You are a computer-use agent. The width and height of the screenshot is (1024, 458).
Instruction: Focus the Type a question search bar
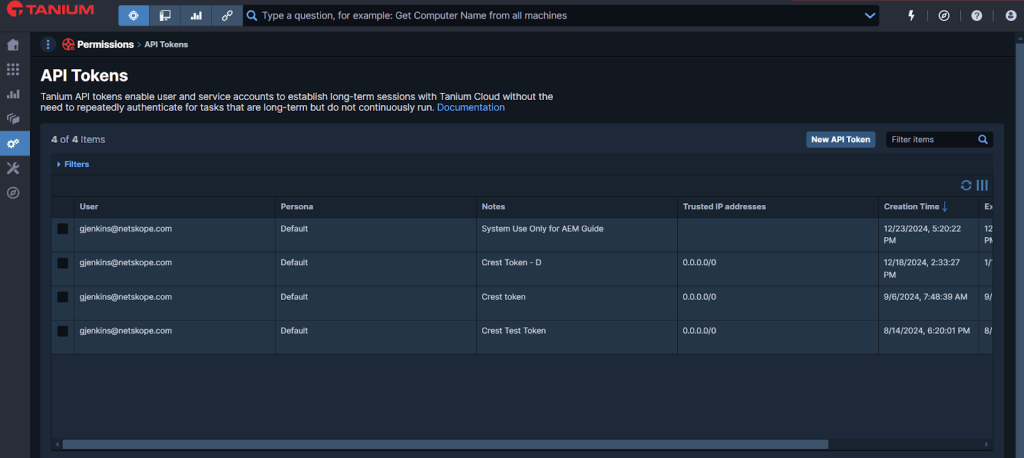[x=560, y=16]
